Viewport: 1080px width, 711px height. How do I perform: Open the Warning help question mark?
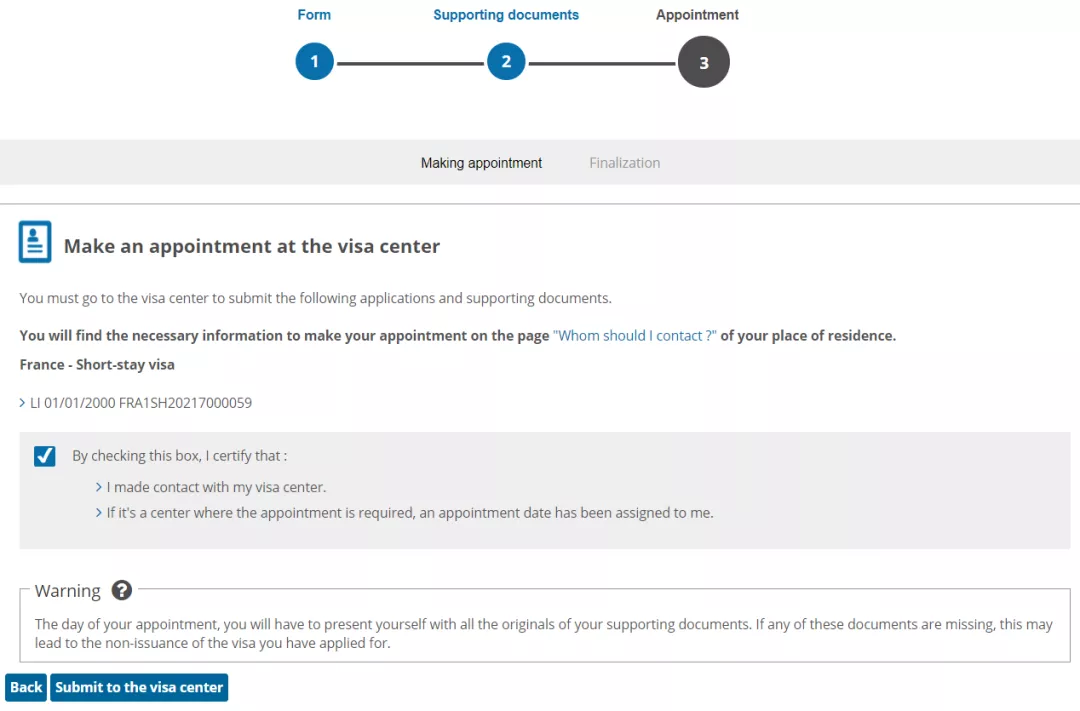[122, 590]
